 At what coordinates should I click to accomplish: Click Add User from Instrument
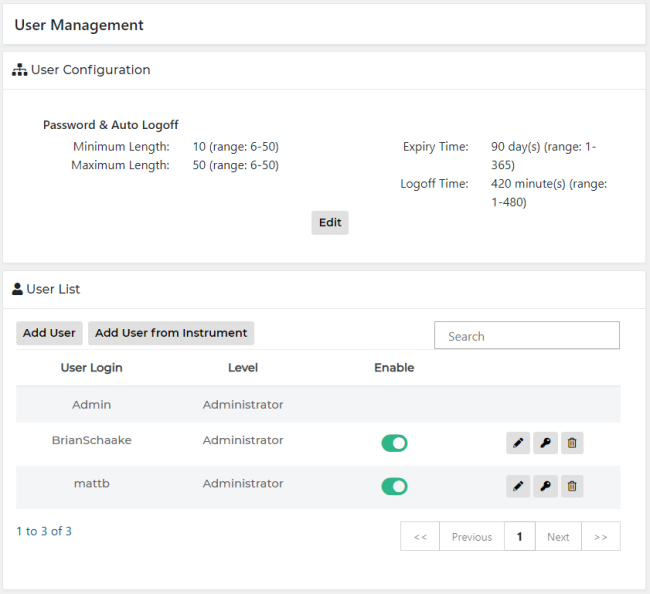(x=171, y=333)
